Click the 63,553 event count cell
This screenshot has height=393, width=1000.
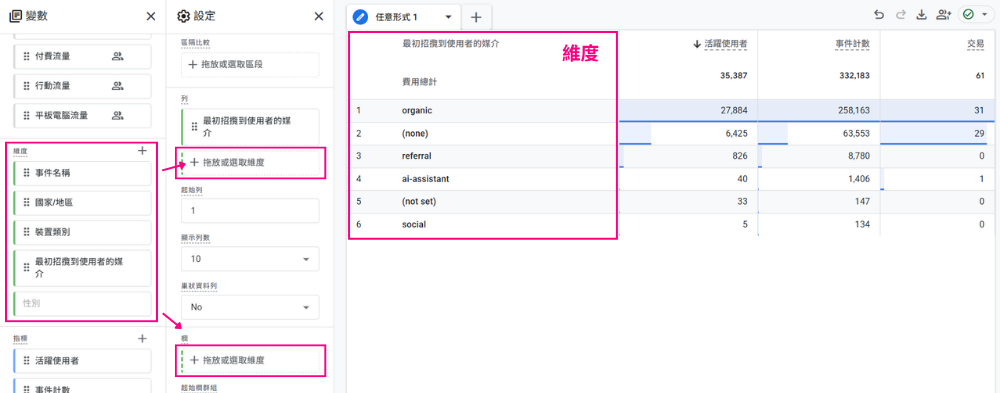pyautogui.click(x=857, y=133)
